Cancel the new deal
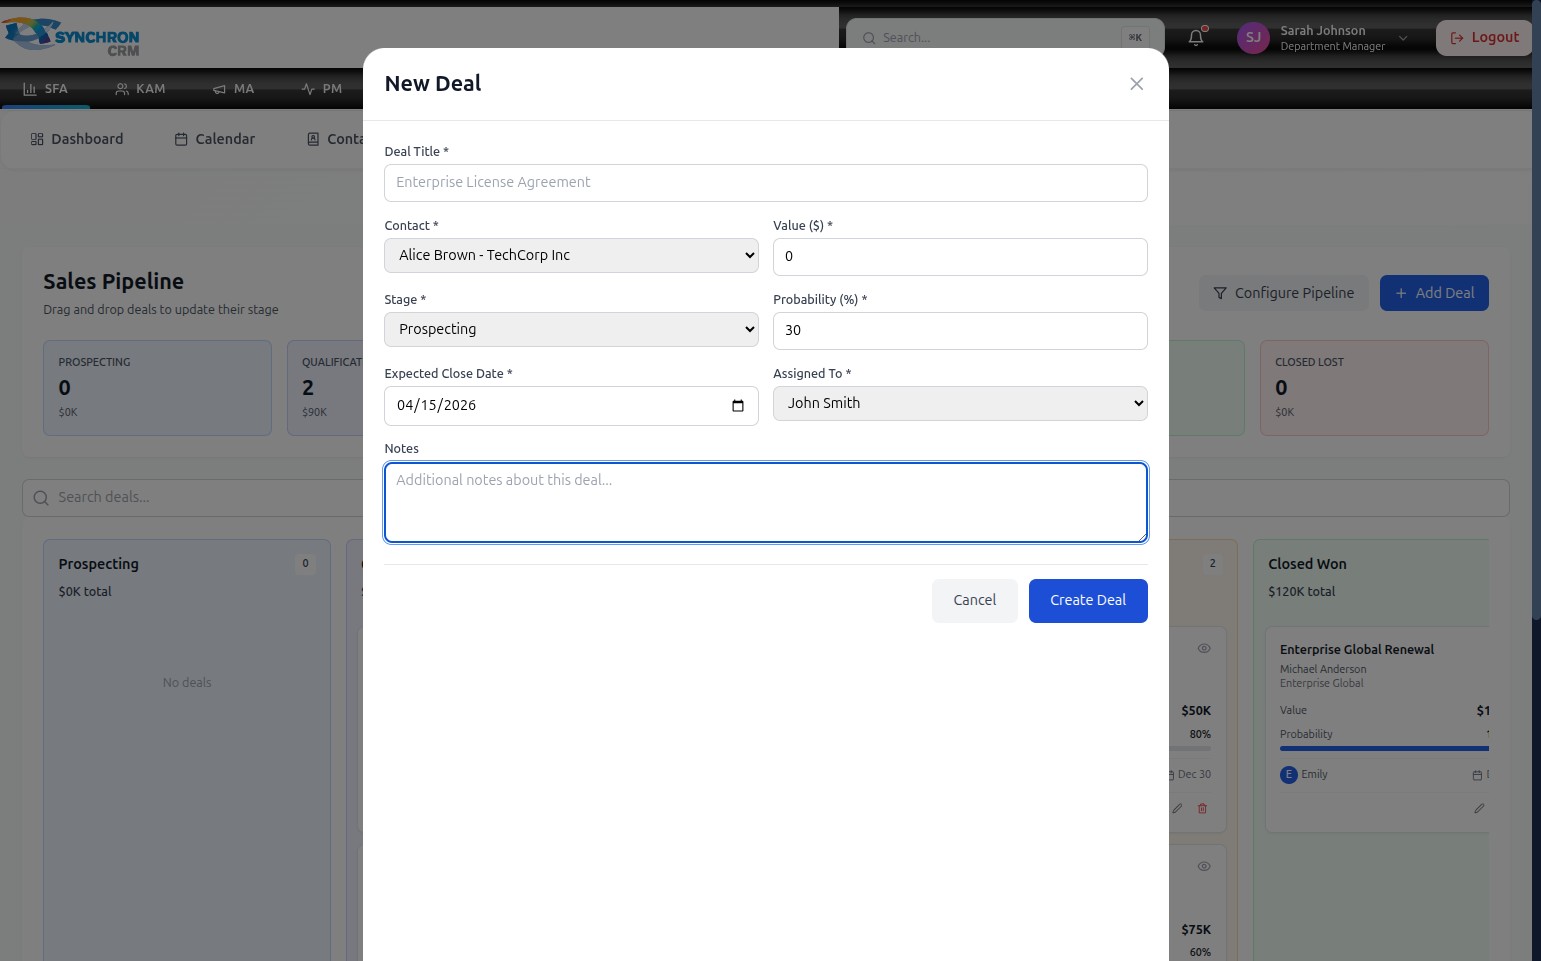1541x961 pixels. point(974,601)
